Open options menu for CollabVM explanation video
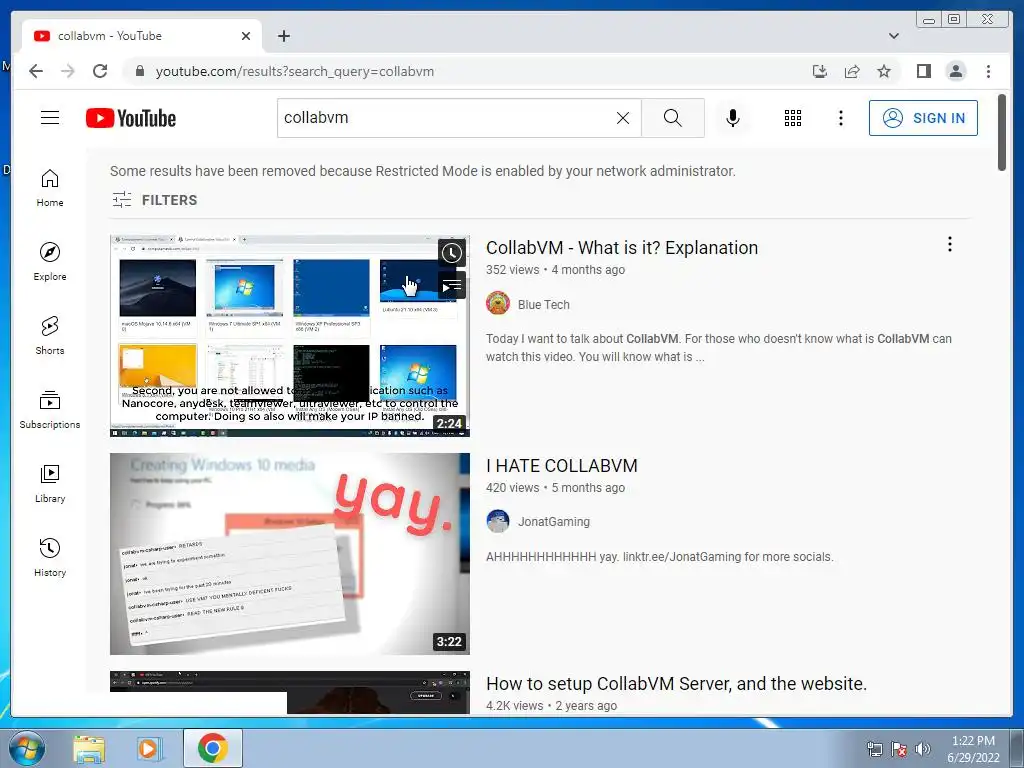1024x768 pixels. click(950, 245)
